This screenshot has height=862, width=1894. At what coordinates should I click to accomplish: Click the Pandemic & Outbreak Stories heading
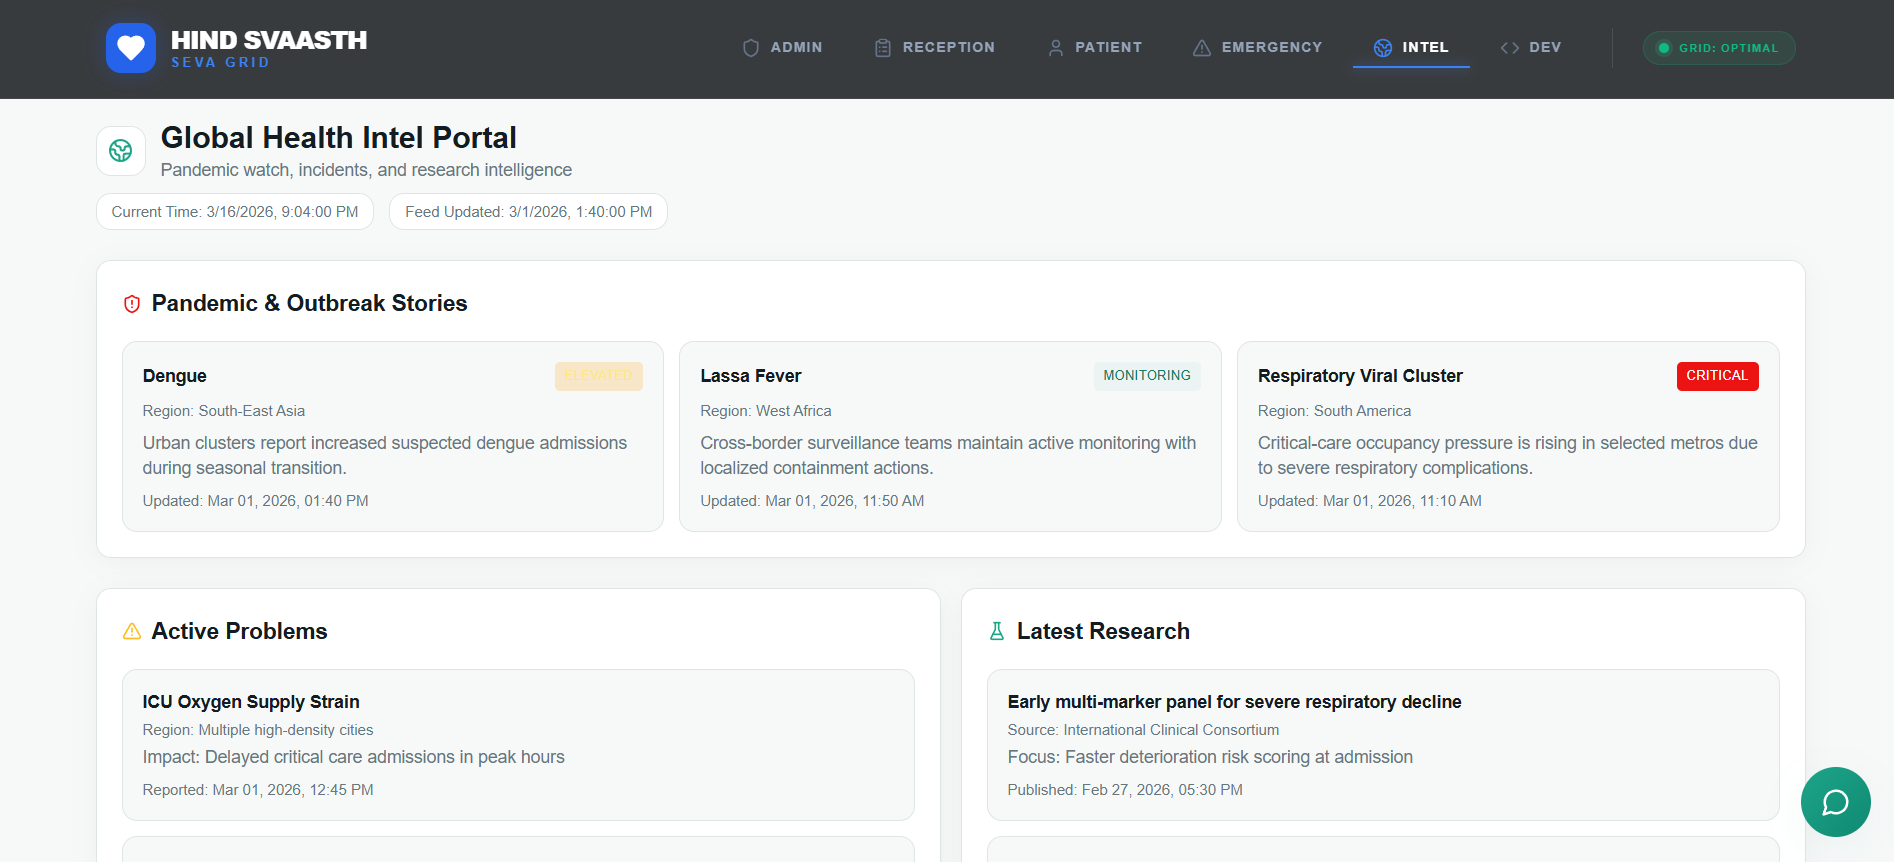coord(310,303)
